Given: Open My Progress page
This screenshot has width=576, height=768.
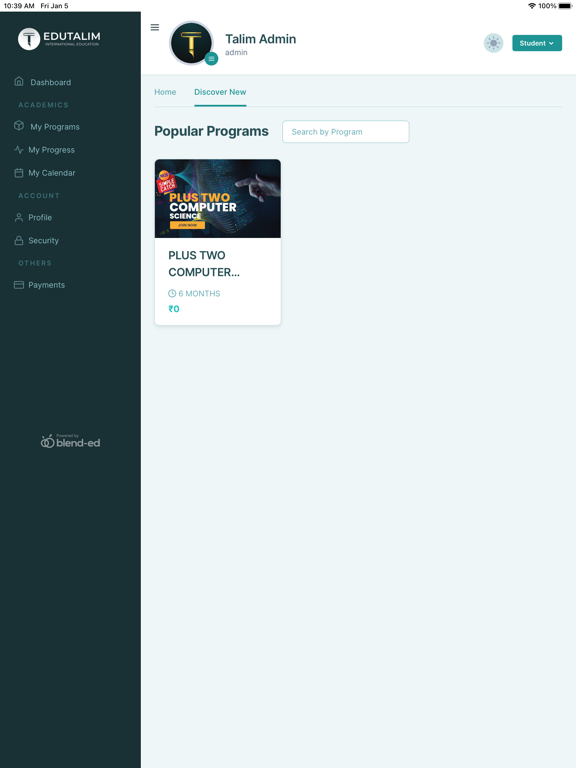Looking at the screenshot, I should point(51,150).
